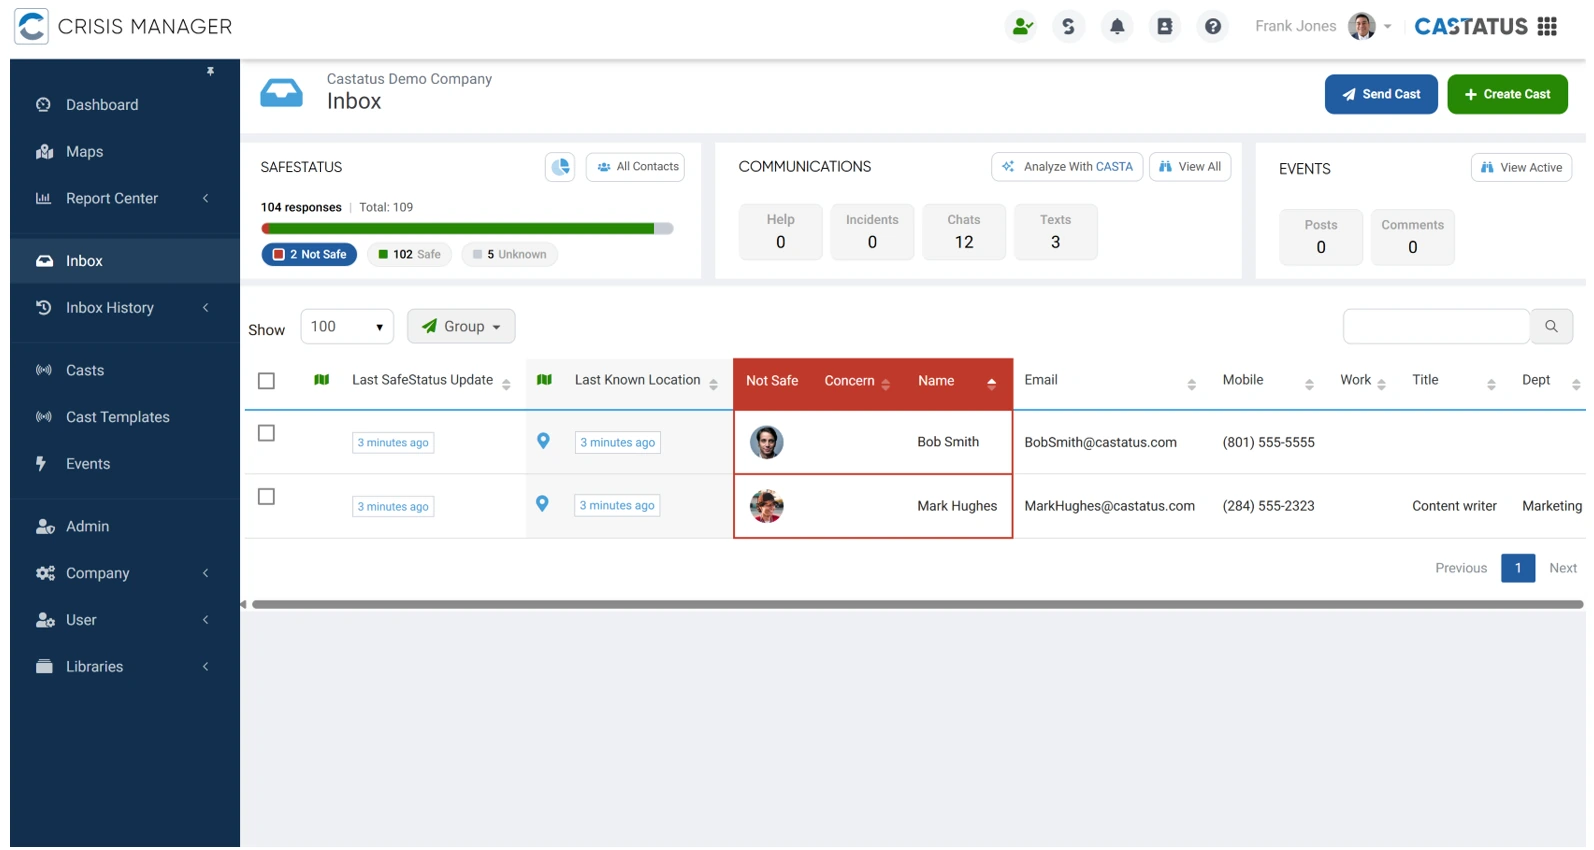Filter by 5 Unknown
The width and height of the screenshot is (1594, 850).
coord(510,255)
